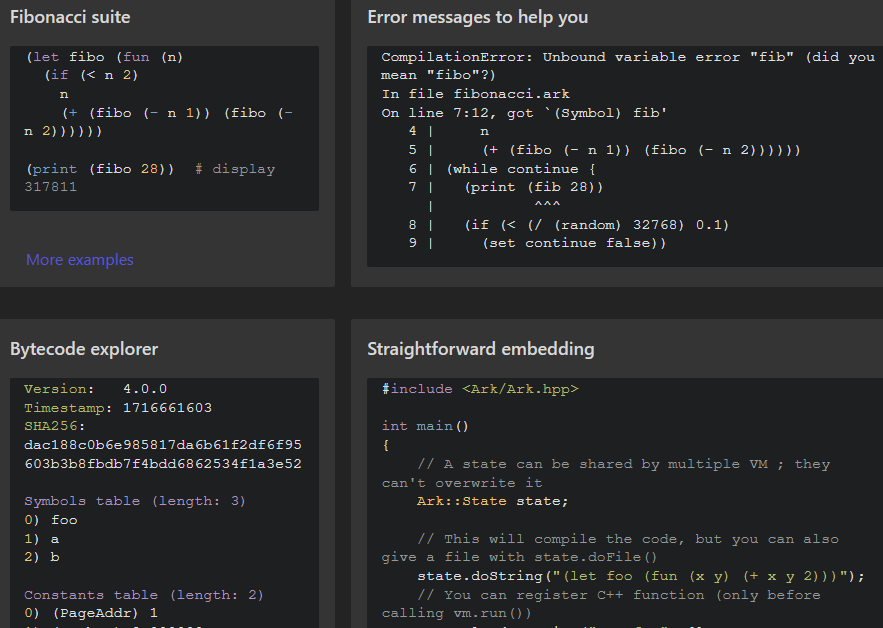
Task: Click the Straightforward embedding heading
Action: [x=480, y=349]
